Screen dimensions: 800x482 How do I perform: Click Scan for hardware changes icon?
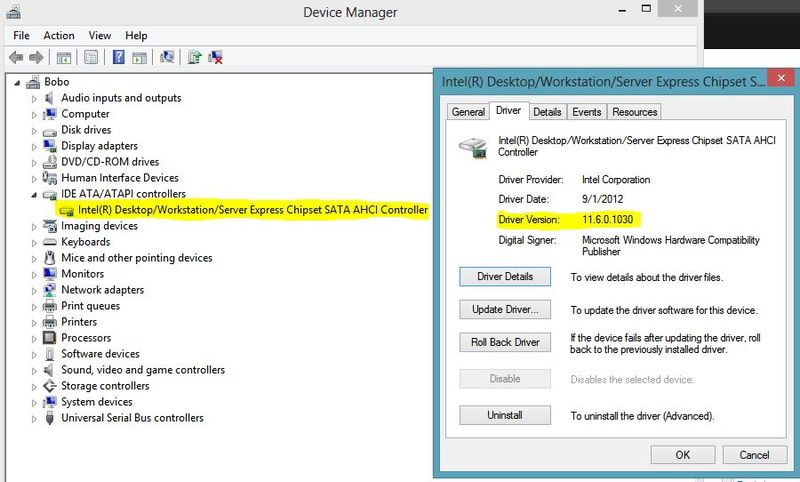[167, 57]
